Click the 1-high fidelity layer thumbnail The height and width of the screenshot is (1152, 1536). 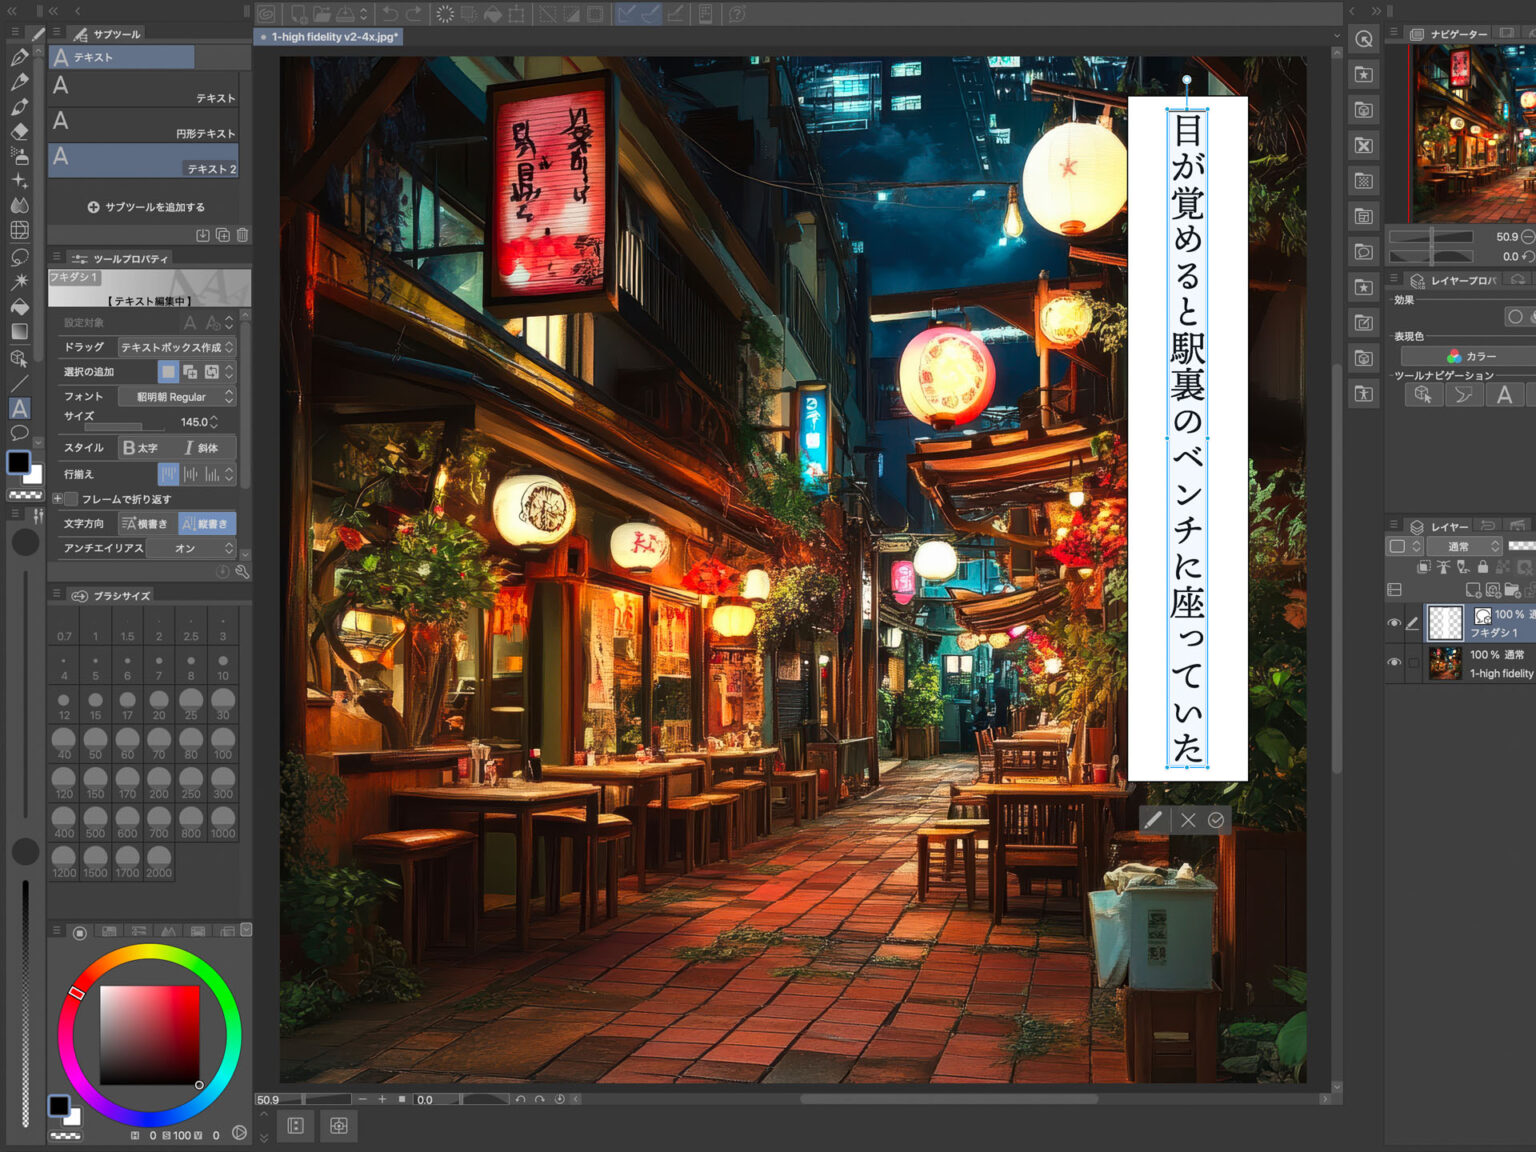(x=1447, y=663)
